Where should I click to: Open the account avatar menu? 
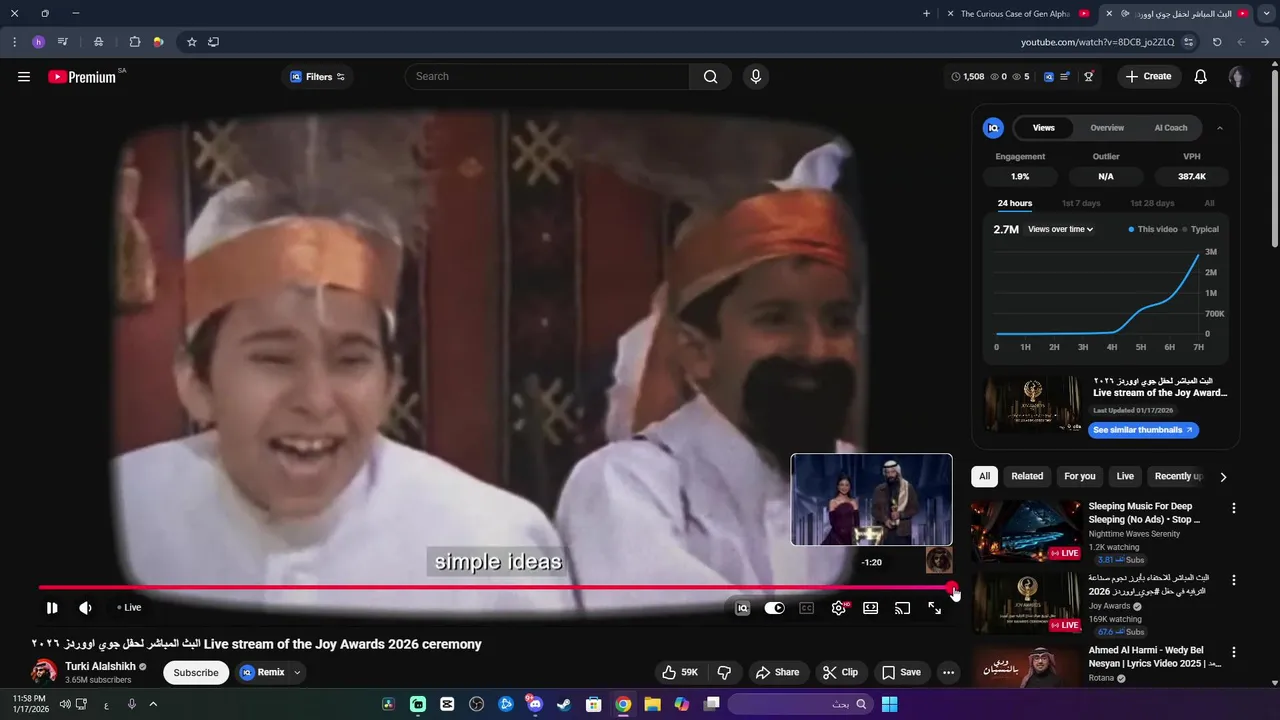(x=1237, y=77)
